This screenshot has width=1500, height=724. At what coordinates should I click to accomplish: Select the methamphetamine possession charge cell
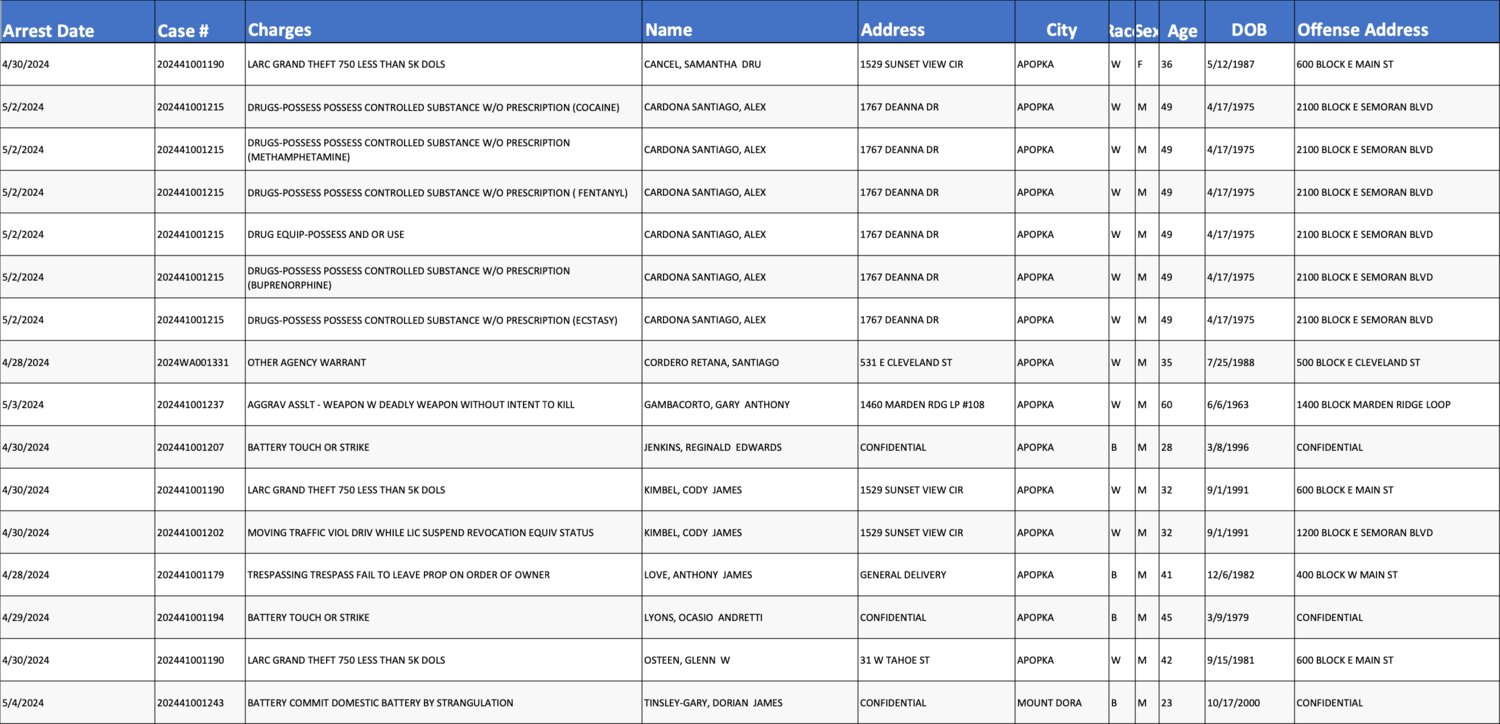443,149
